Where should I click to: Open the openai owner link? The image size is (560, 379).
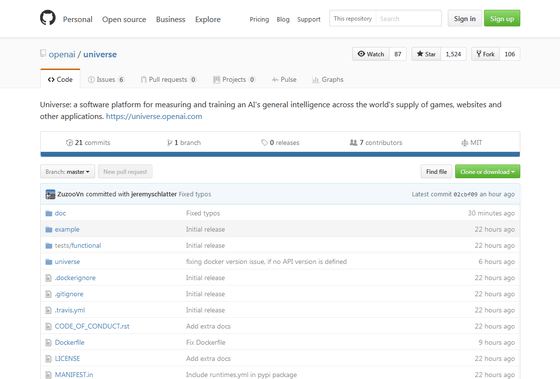(62, 54)
